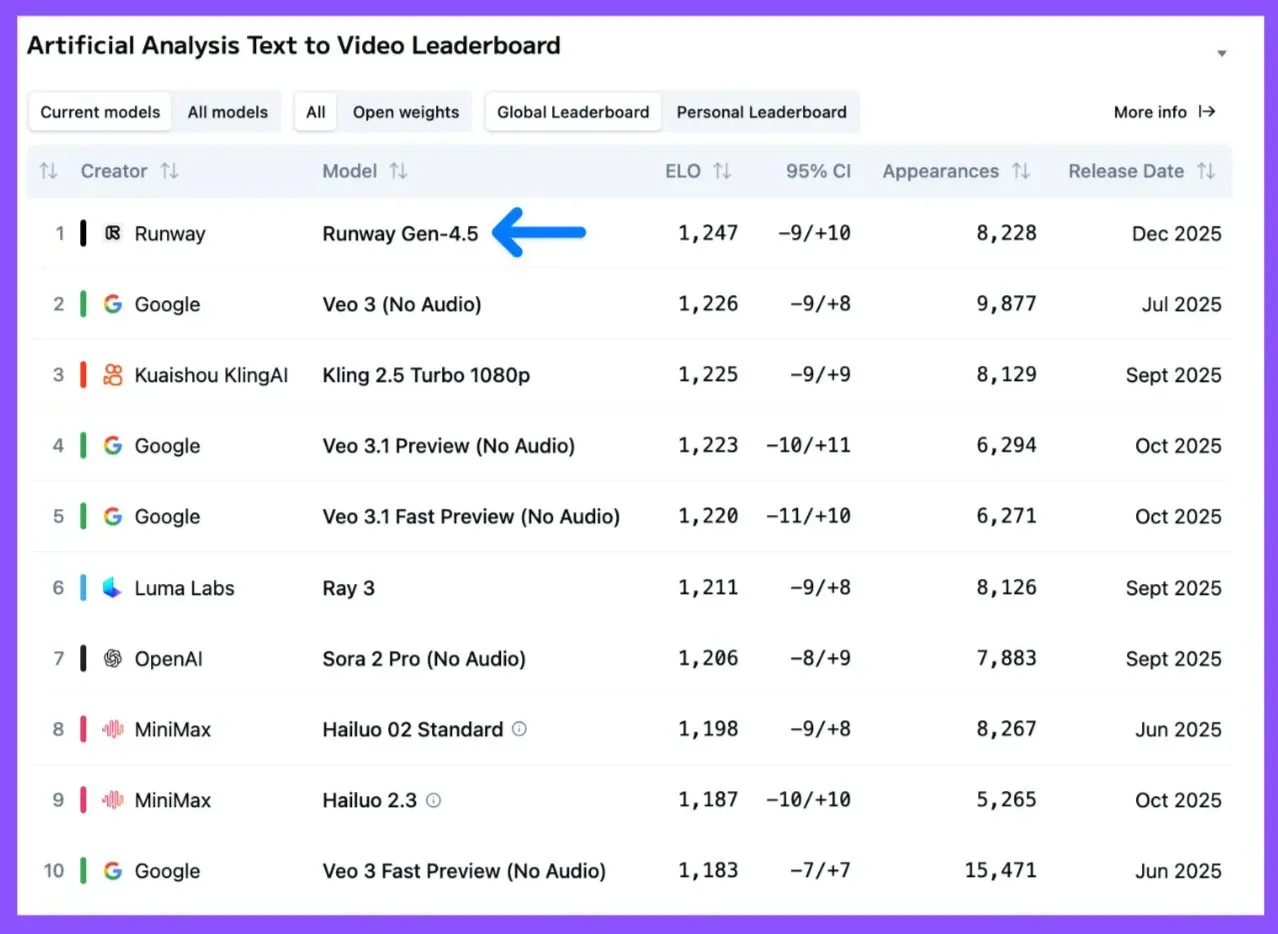The height and width of the screenshot is (934, 1278).
Task: Click the info icon beside Hailuo 2.3
Action: 433,800
